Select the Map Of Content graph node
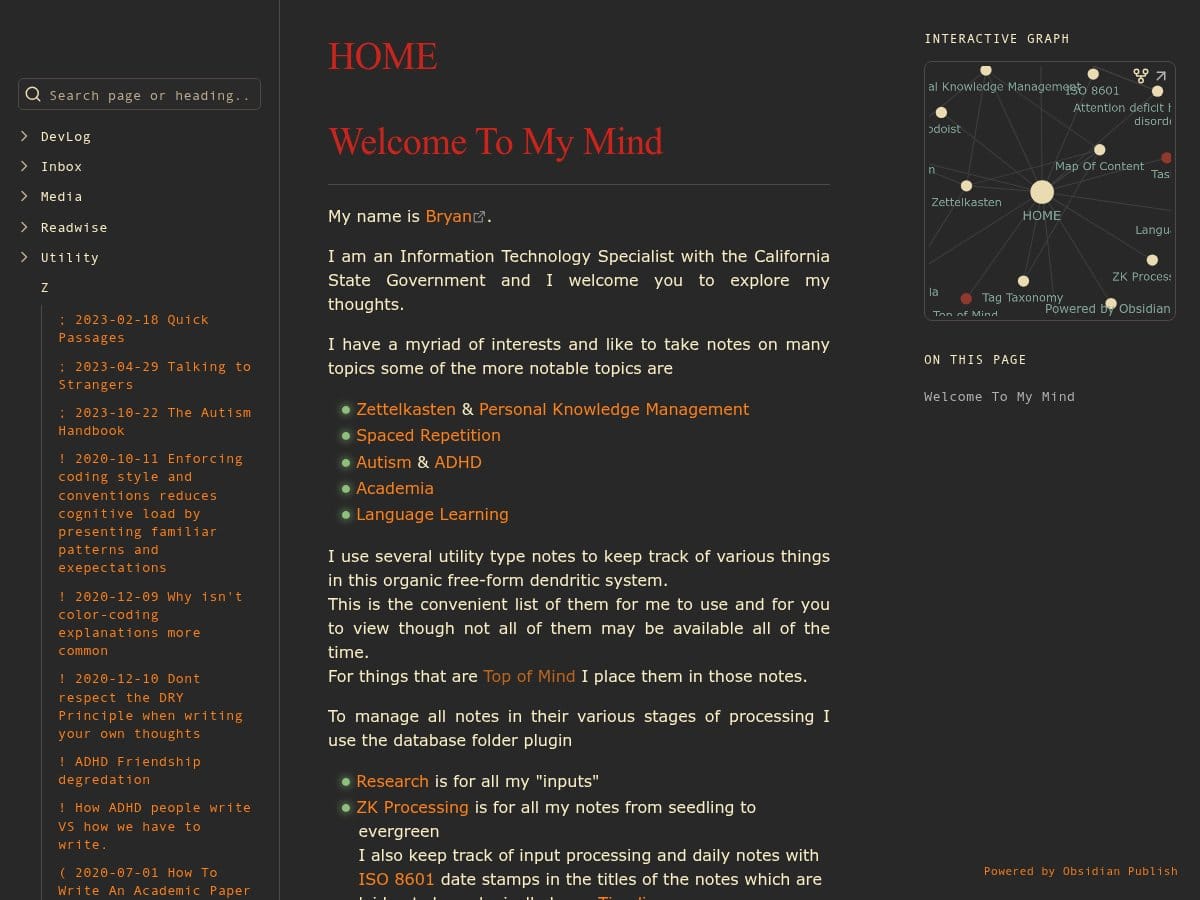Screen dimensions: 1200x900 pyautogui.click(x=1099, y=150)
